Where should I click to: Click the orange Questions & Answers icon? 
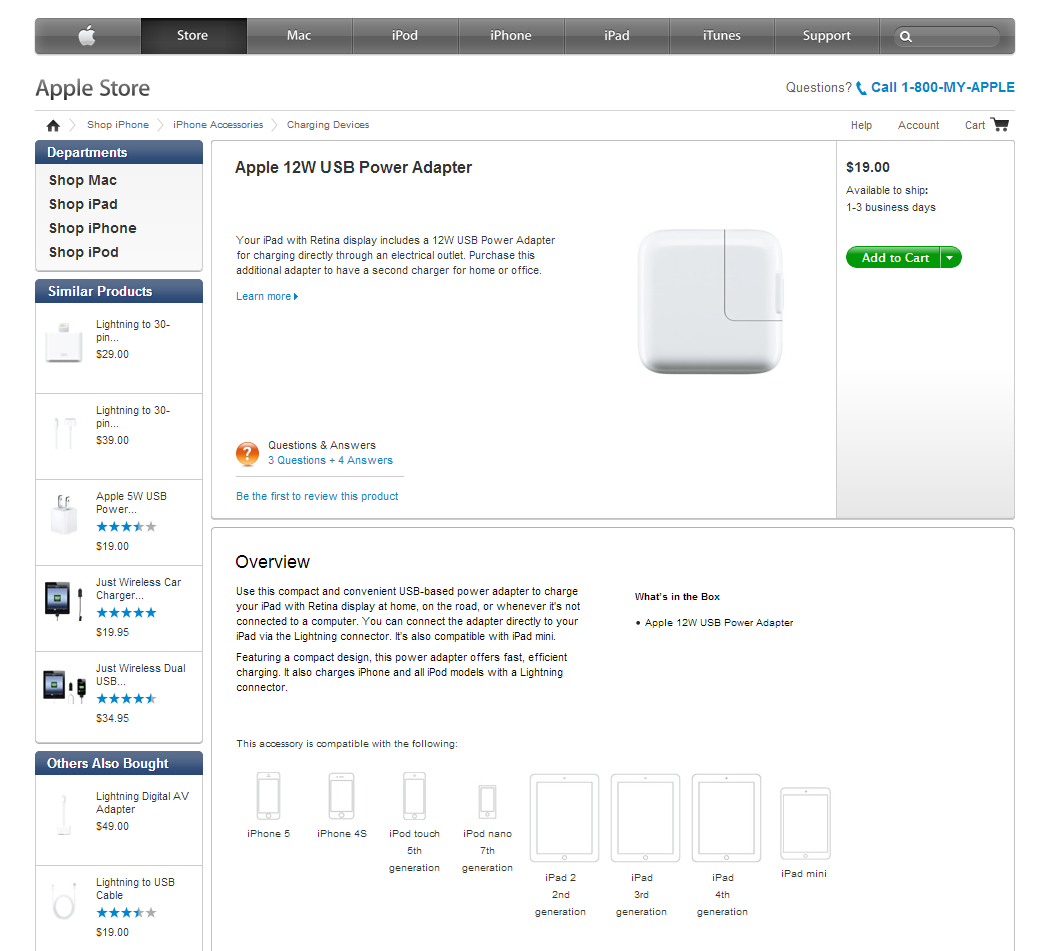click(247, 454)
